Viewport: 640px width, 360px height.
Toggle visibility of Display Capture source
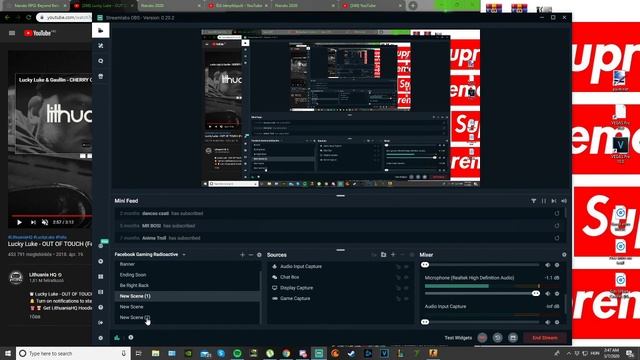(406, 288)
